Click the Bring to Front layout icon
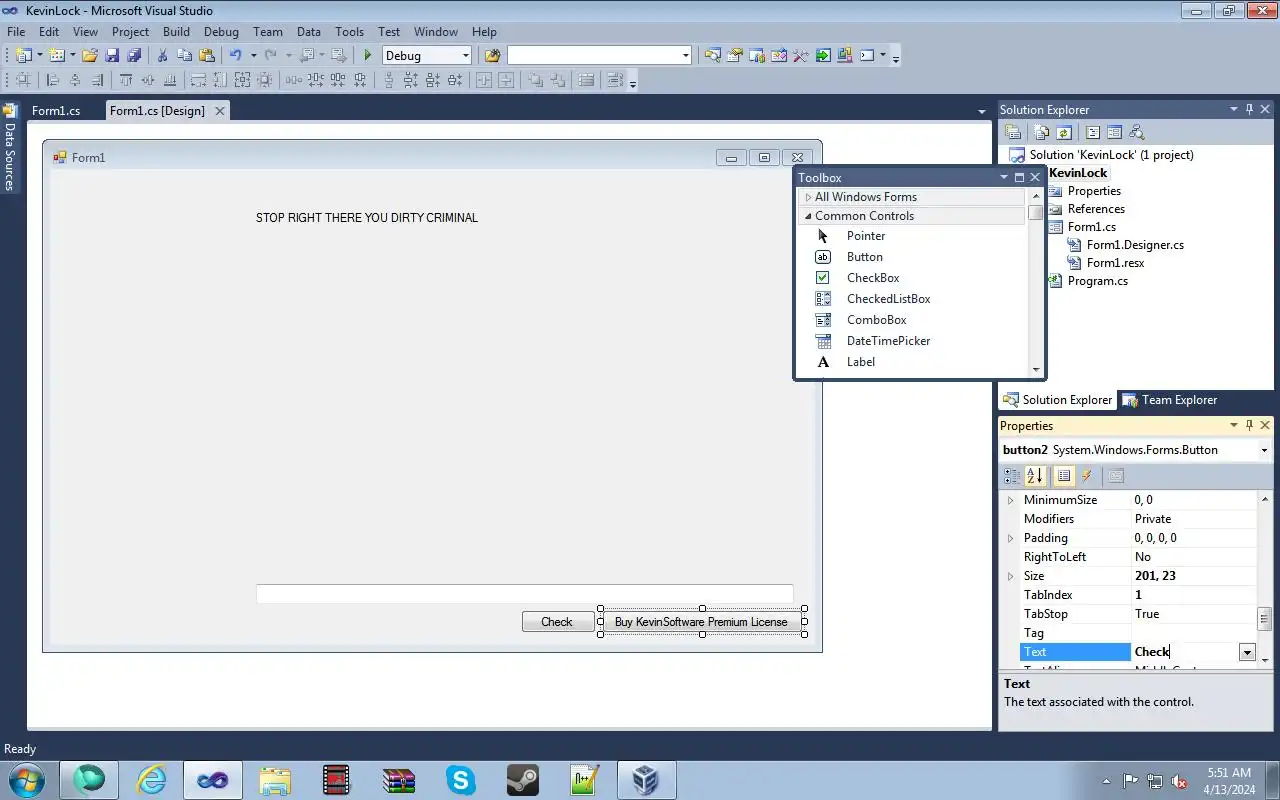The height and width of the screenshot is (800, 1280). (536, 80)
